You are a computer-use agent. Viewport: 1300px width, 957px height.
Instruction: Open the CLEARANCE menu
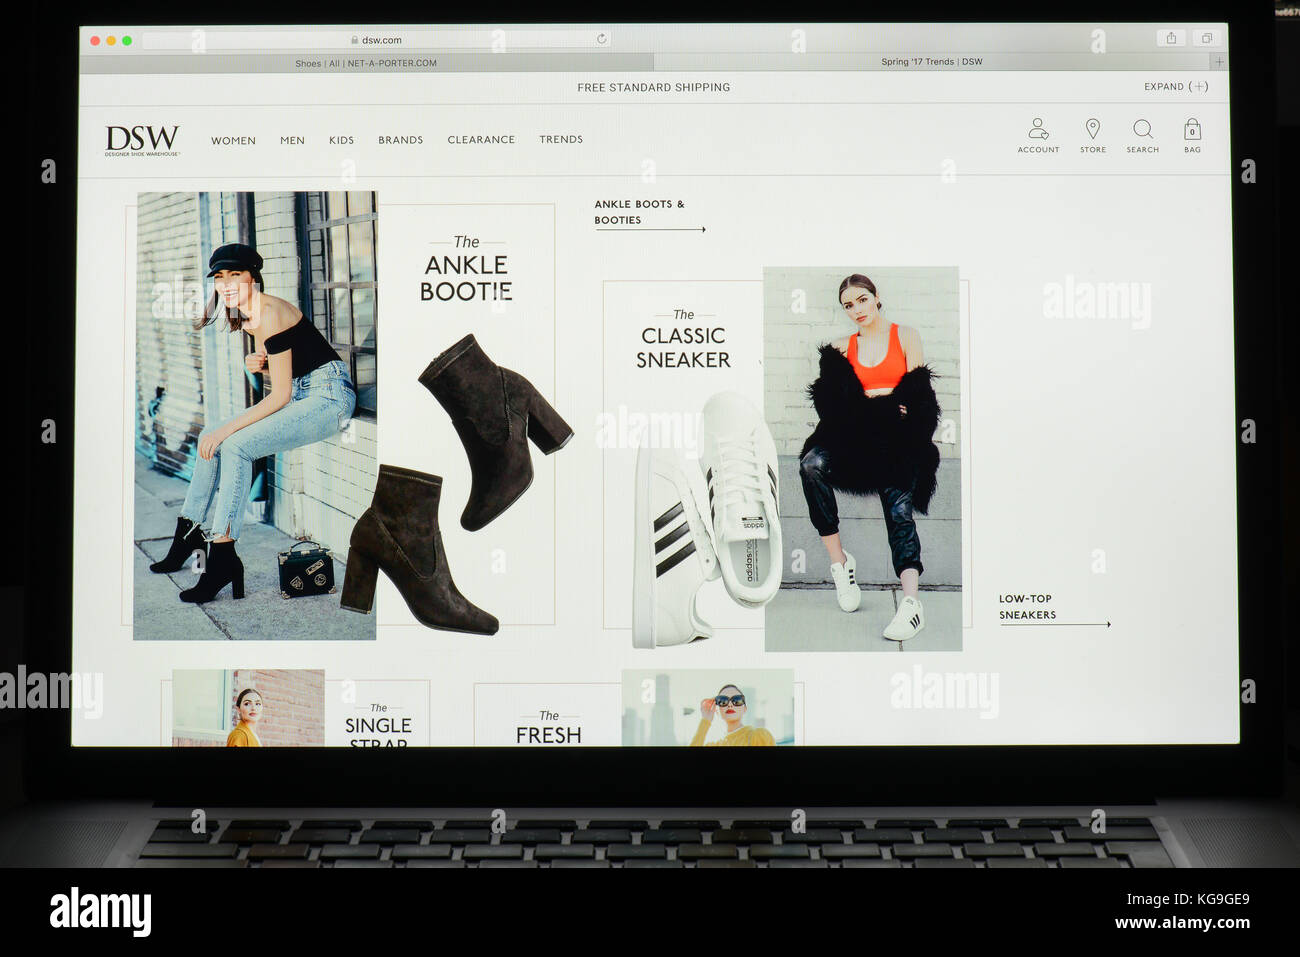tap(481, 140)
